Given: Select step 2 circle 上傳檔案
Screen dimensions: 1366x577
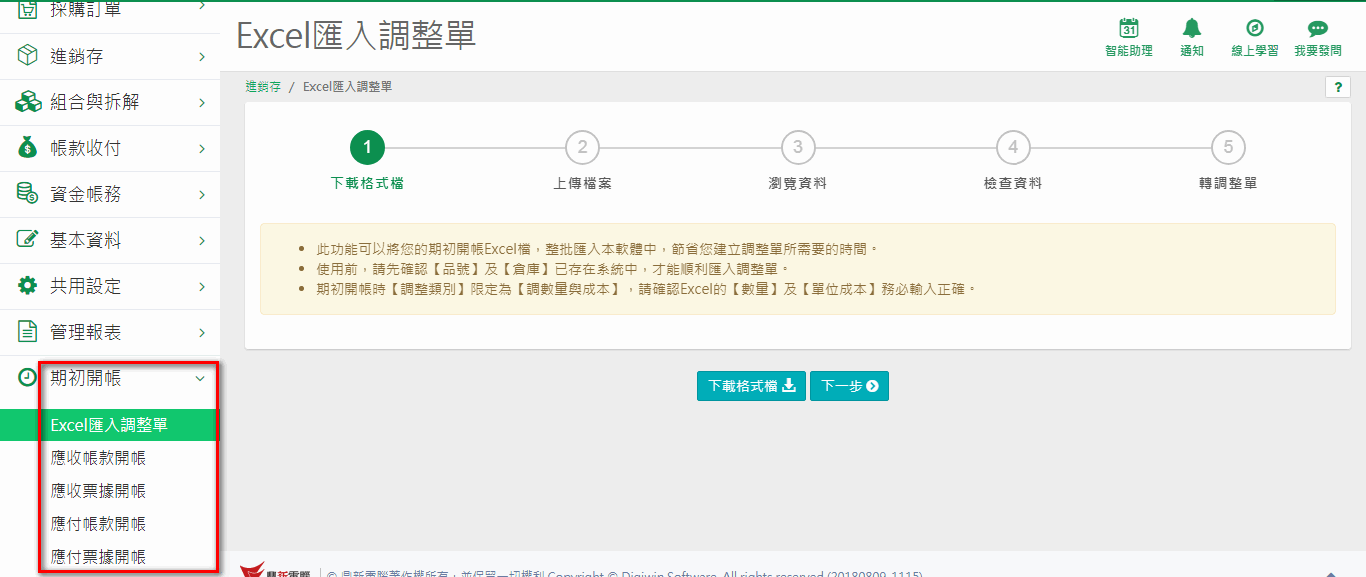Looking at the screenshot, I should [x=582, y=148].
